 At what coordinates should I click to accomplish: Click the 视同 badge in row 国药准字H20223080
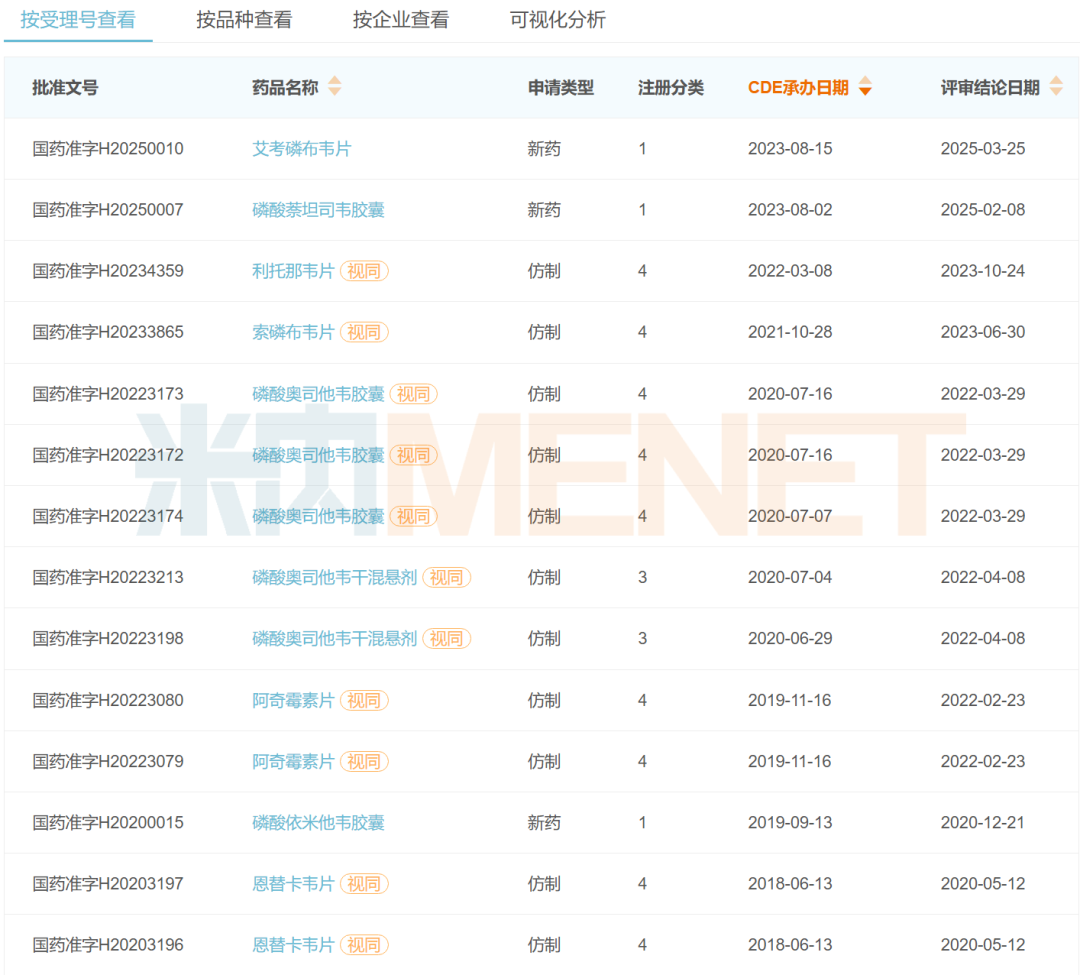[x=364, y=700]
